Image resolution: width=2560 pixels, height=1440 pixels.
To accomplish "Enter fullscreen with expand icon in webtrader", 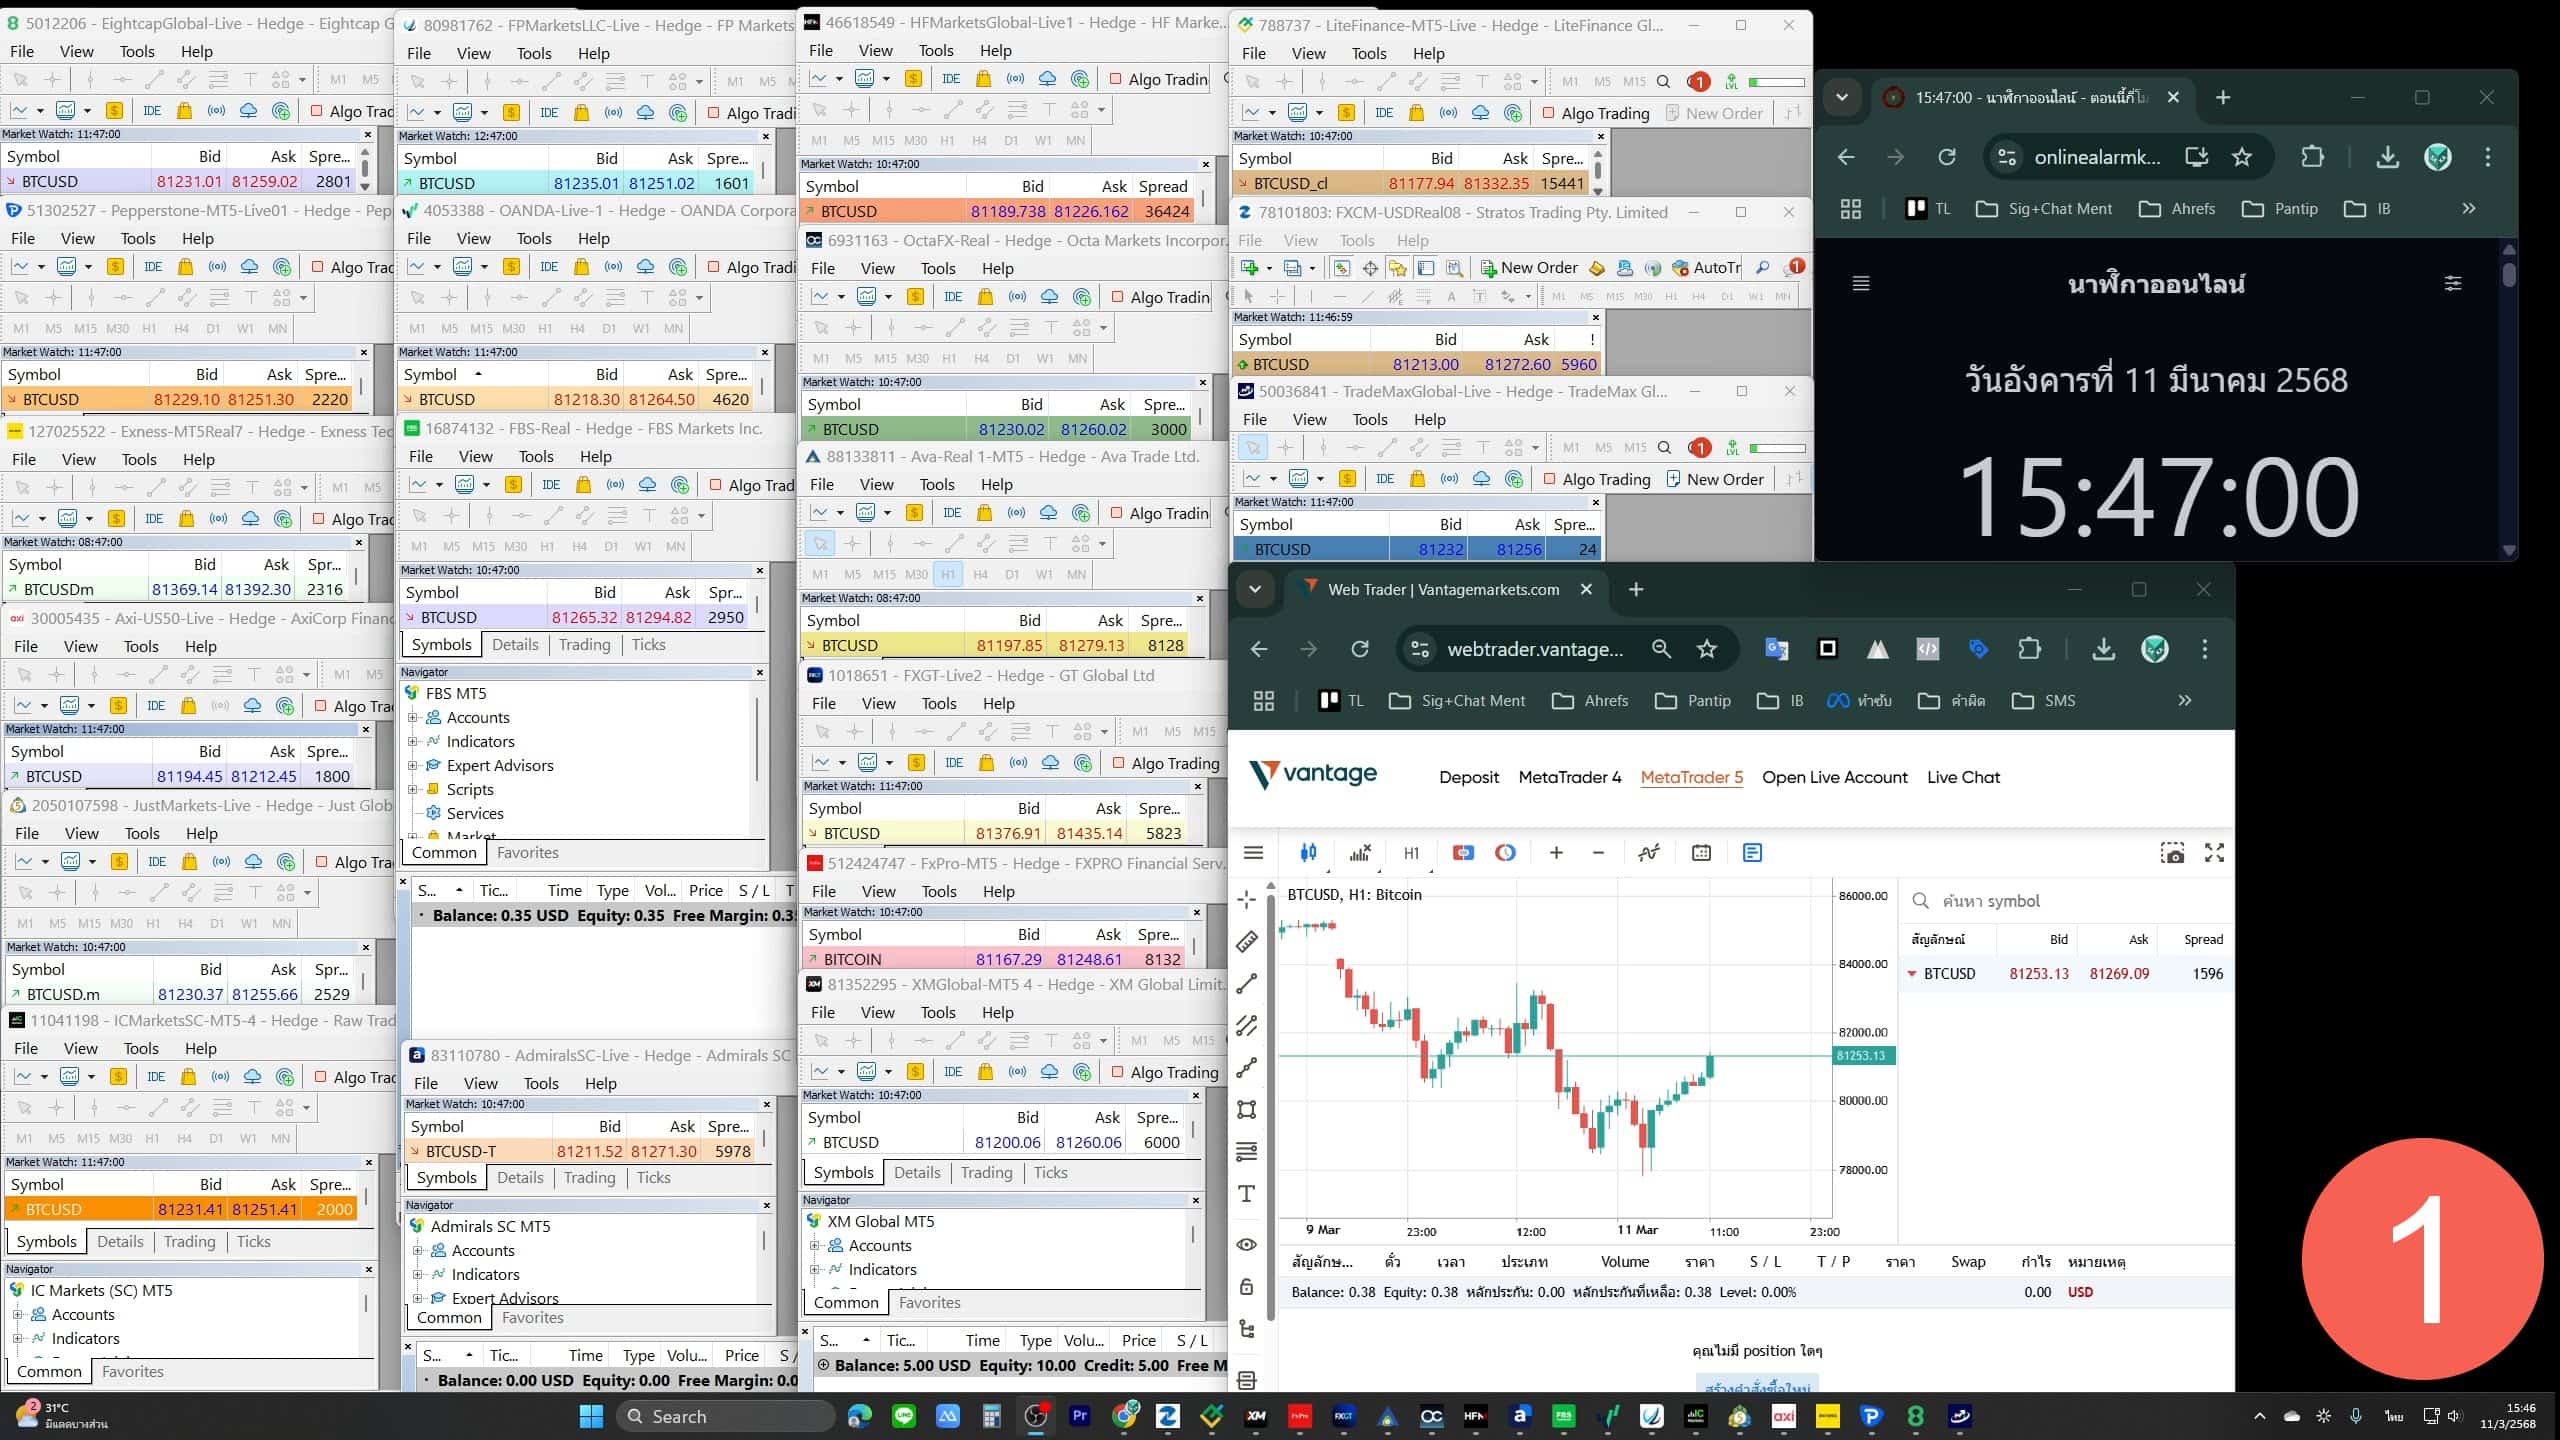I will 2215,853.
